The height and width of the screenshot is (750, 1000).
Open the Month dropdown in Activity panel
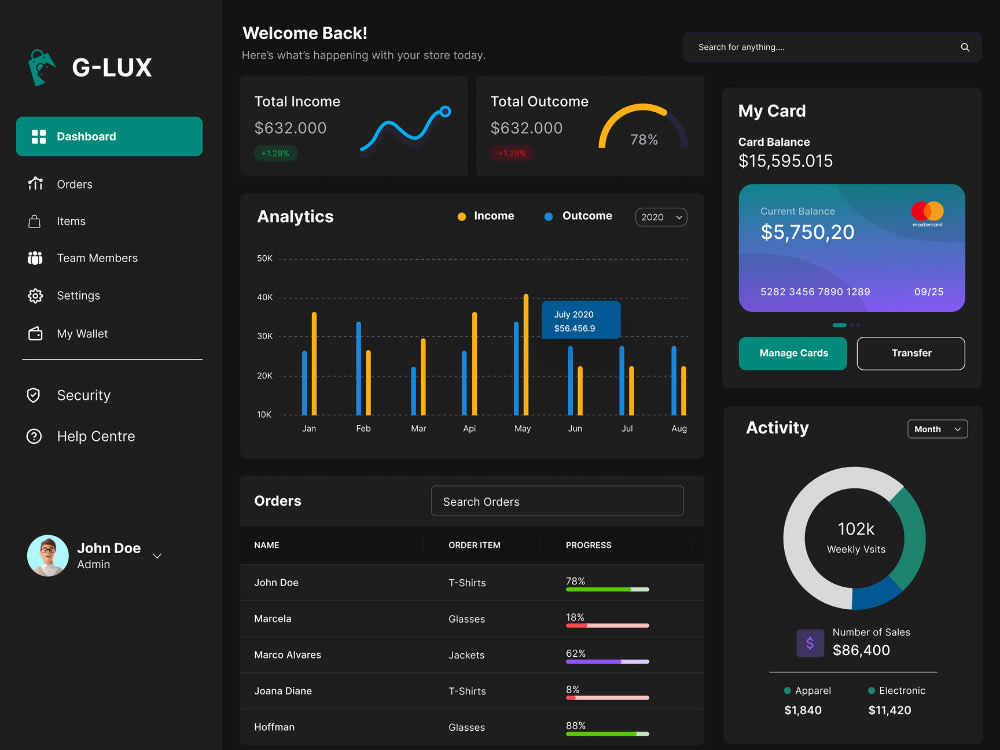point(937,428)
